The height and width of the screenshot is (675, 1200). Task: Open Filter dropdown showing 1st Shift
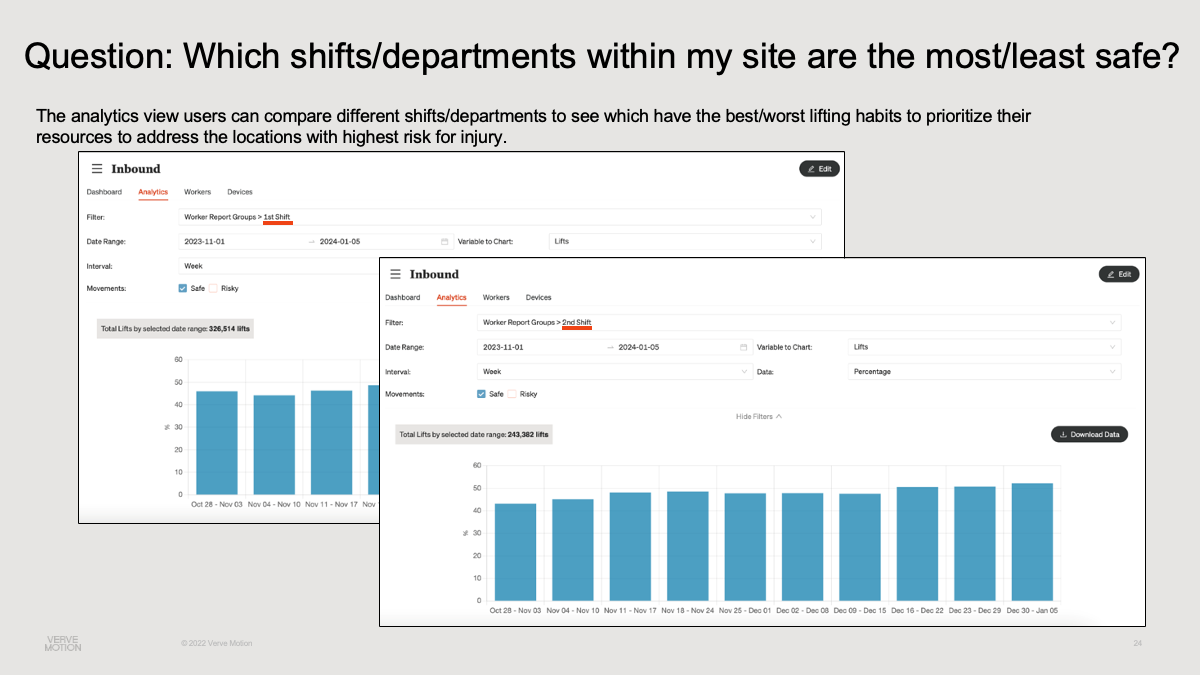(500, 216)
